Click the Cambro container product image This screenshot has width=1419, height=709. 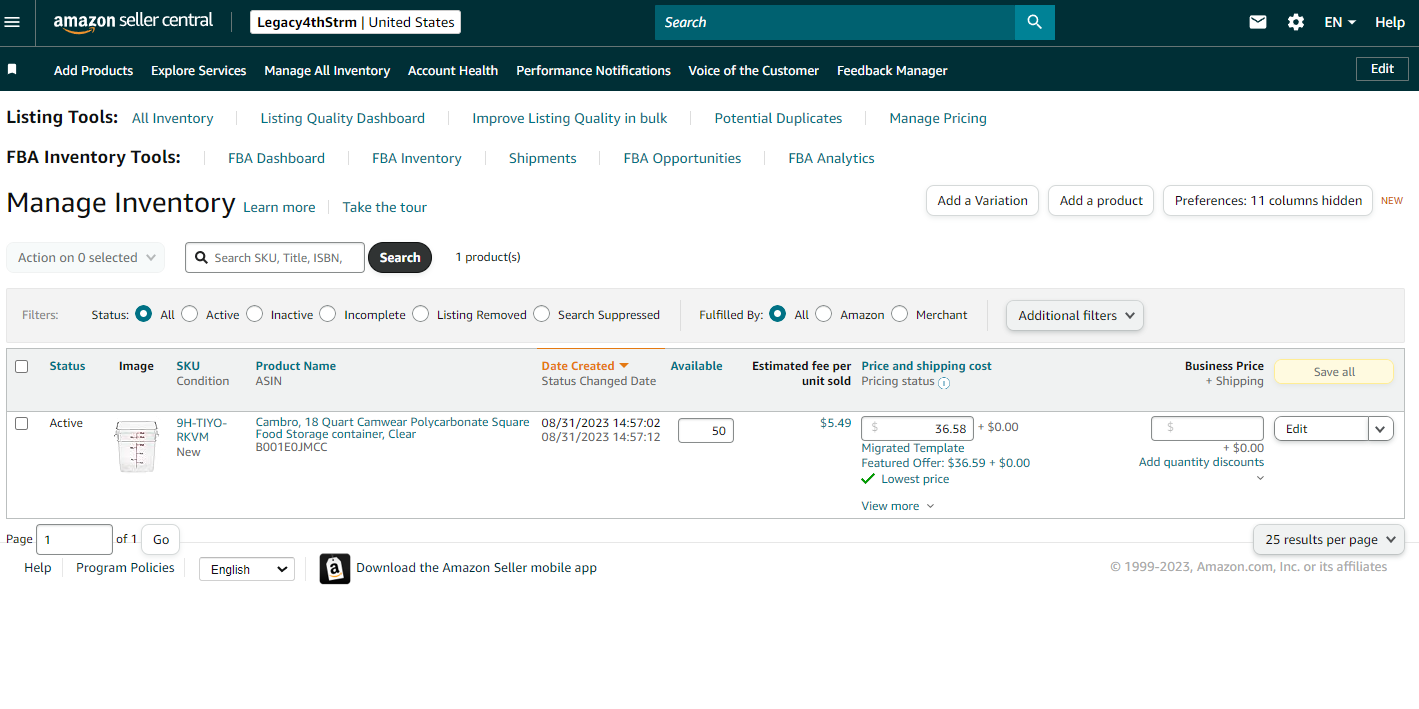coord(137,446)
